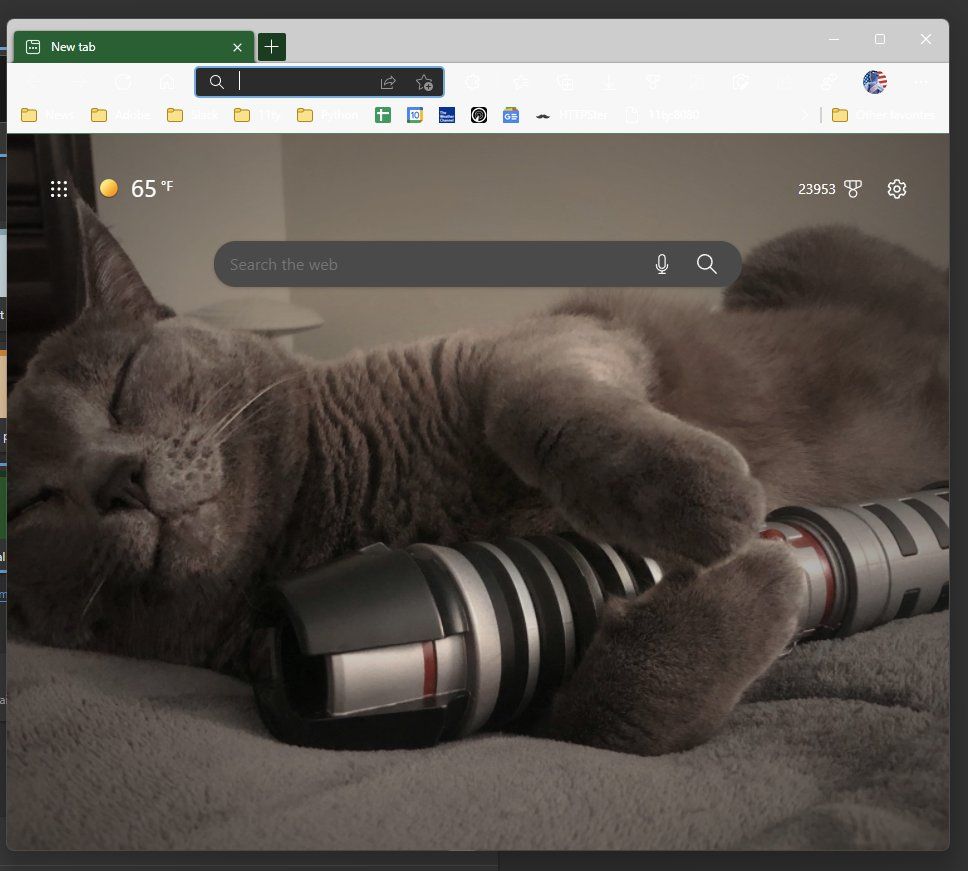This screenshot has height=871, width=968.
Task: Close the New tab tab
Action: click(x=238, y=48)
